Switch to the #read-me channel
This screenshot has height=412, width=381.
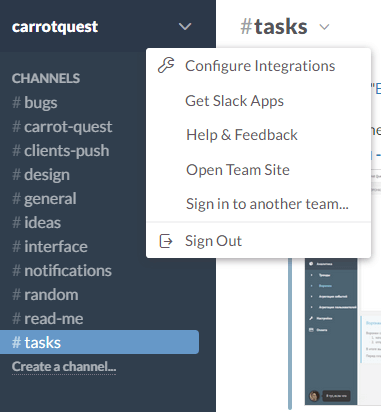click(x=48, y=319)
